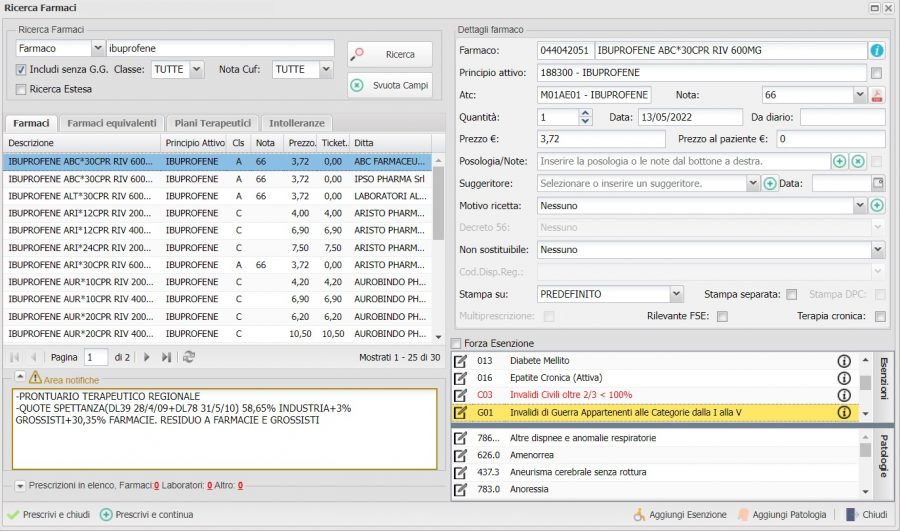
Task: Switch to Farmaci equivalenti tab
Action: (111, 123)
